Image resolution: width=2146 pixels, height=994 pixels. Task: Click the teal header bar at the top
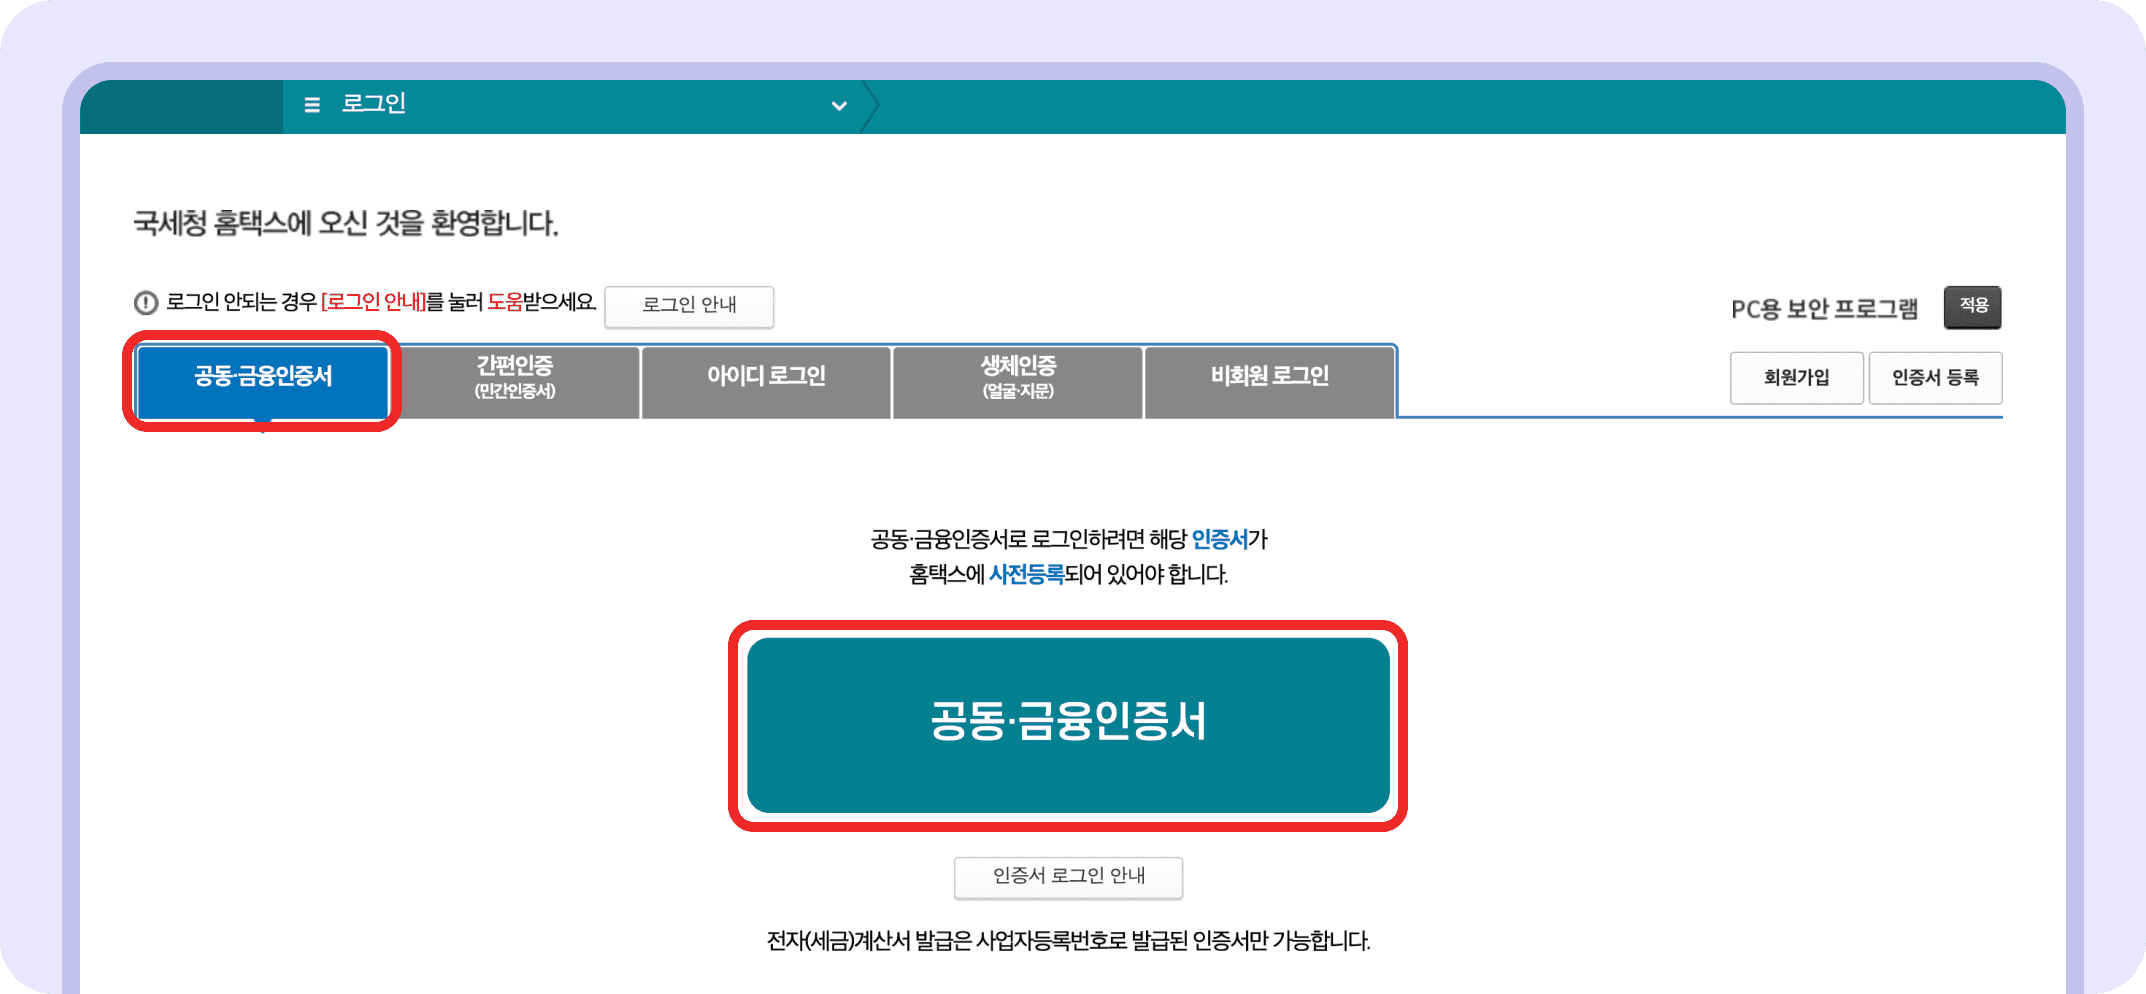pyautogui.click(x=1500, y=106)
